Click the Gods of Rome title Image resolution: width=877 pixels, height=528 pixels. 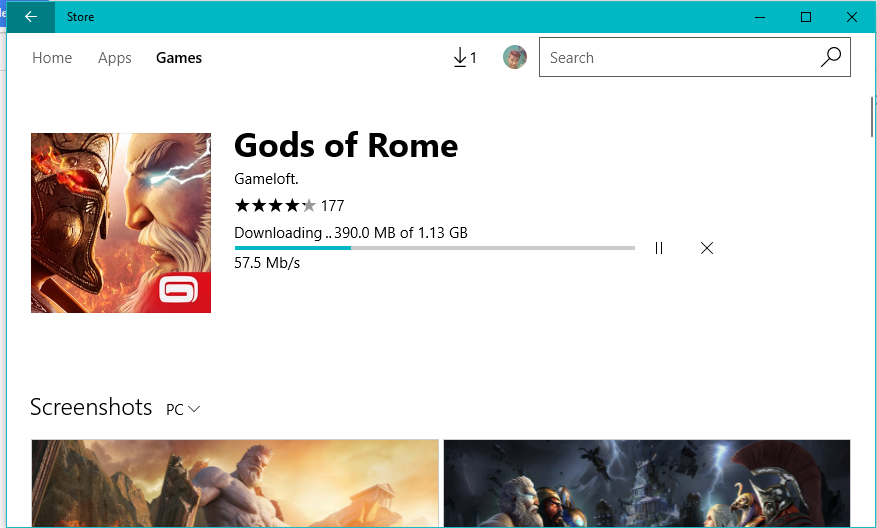tap(346, 145)
